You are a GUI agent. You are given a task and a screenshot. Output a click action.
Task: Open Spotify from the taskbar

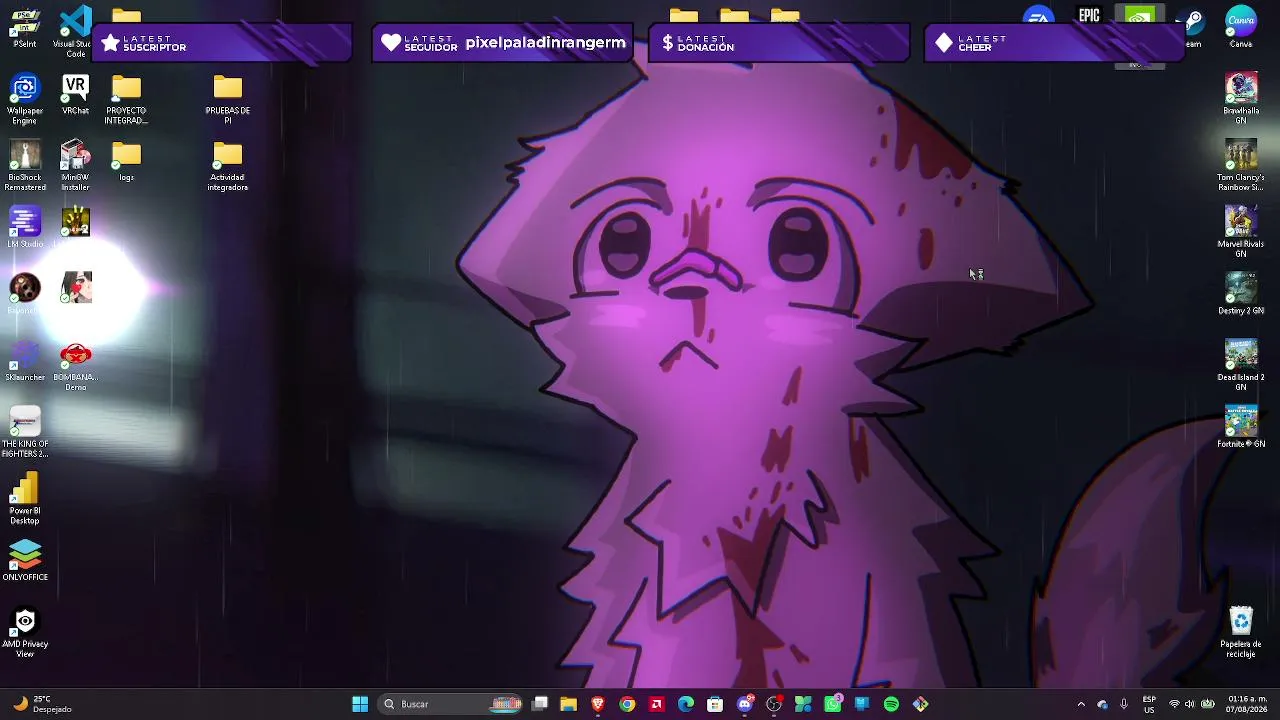pos(891,704)
